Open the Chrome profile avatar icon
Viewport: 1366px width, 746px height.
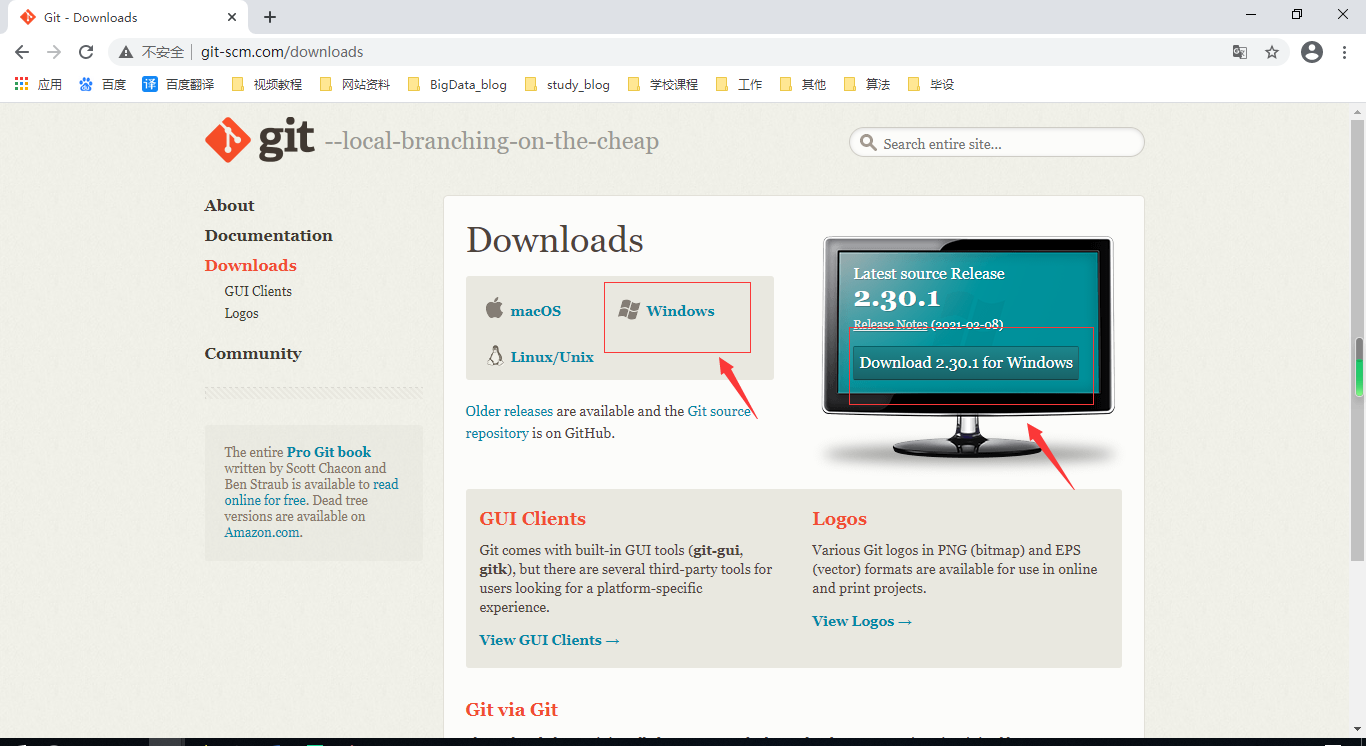click(x=1312, y=52)
